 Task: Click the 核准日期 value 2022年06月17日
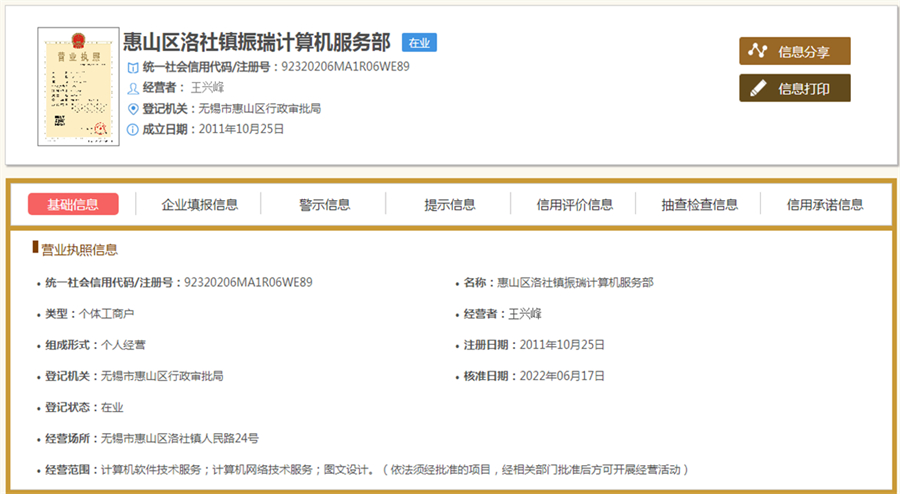pyautogui.click(x=560, y=376)
